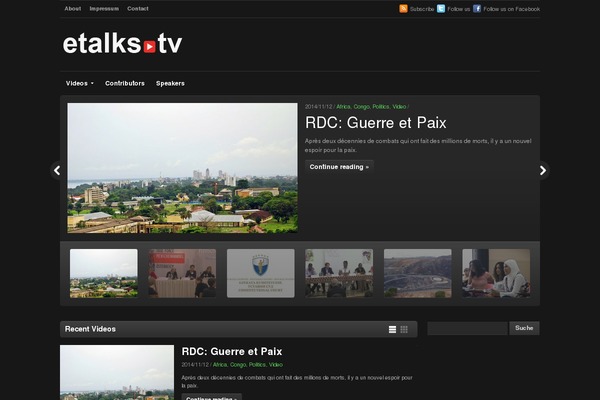
Task: Go to previous slide with left arrow
Action: tap(57, 170)
